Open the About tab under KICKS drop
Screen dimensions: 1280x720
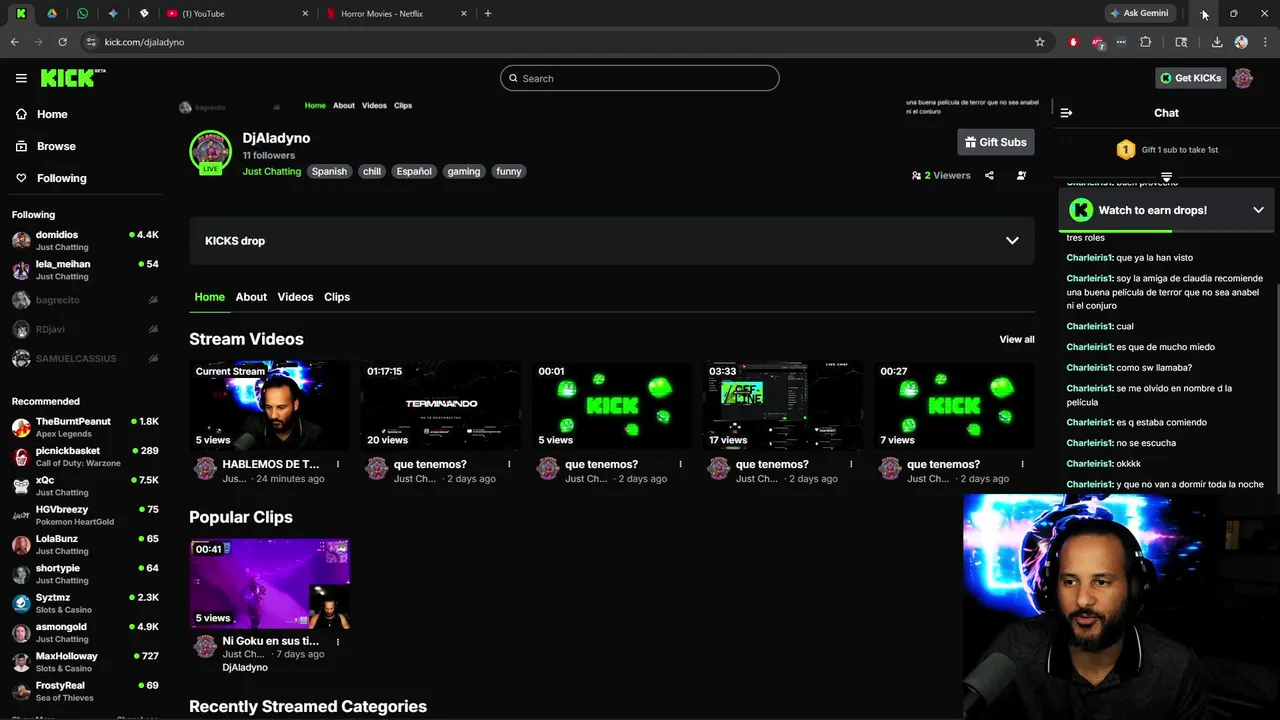pos(251,297)
